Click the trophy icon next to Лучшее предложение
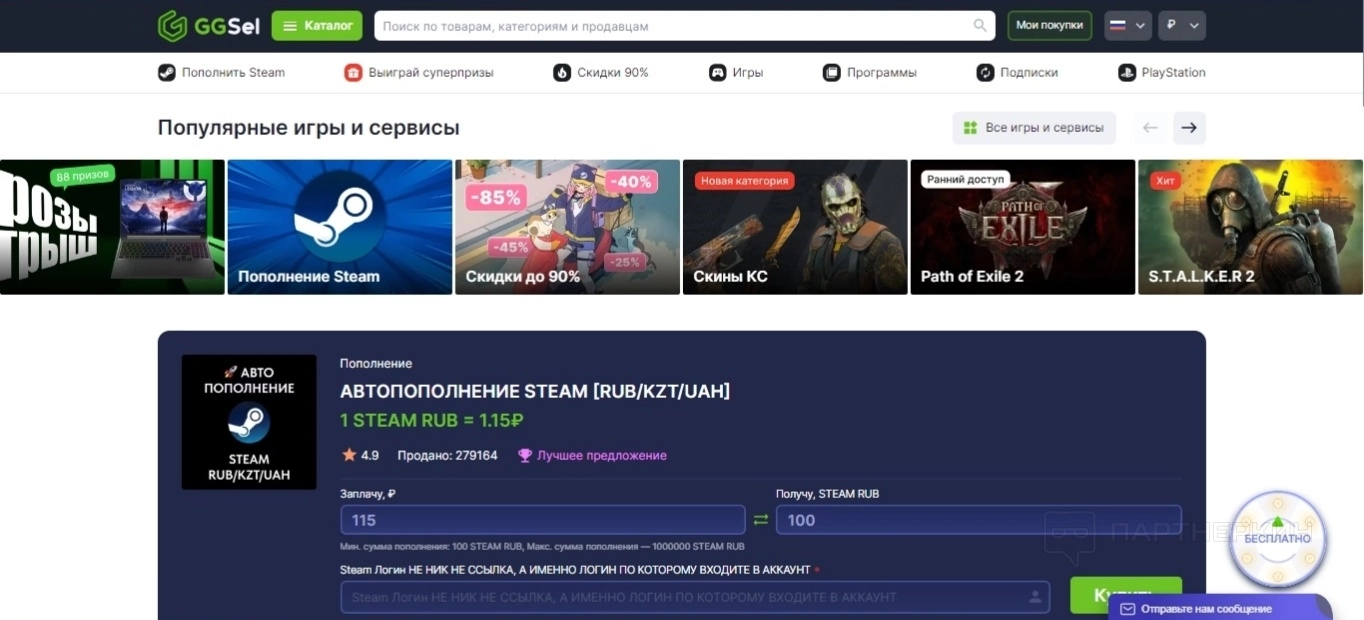Image resolution: width=1364 pixels, height=620 pixels. (525, 455)
